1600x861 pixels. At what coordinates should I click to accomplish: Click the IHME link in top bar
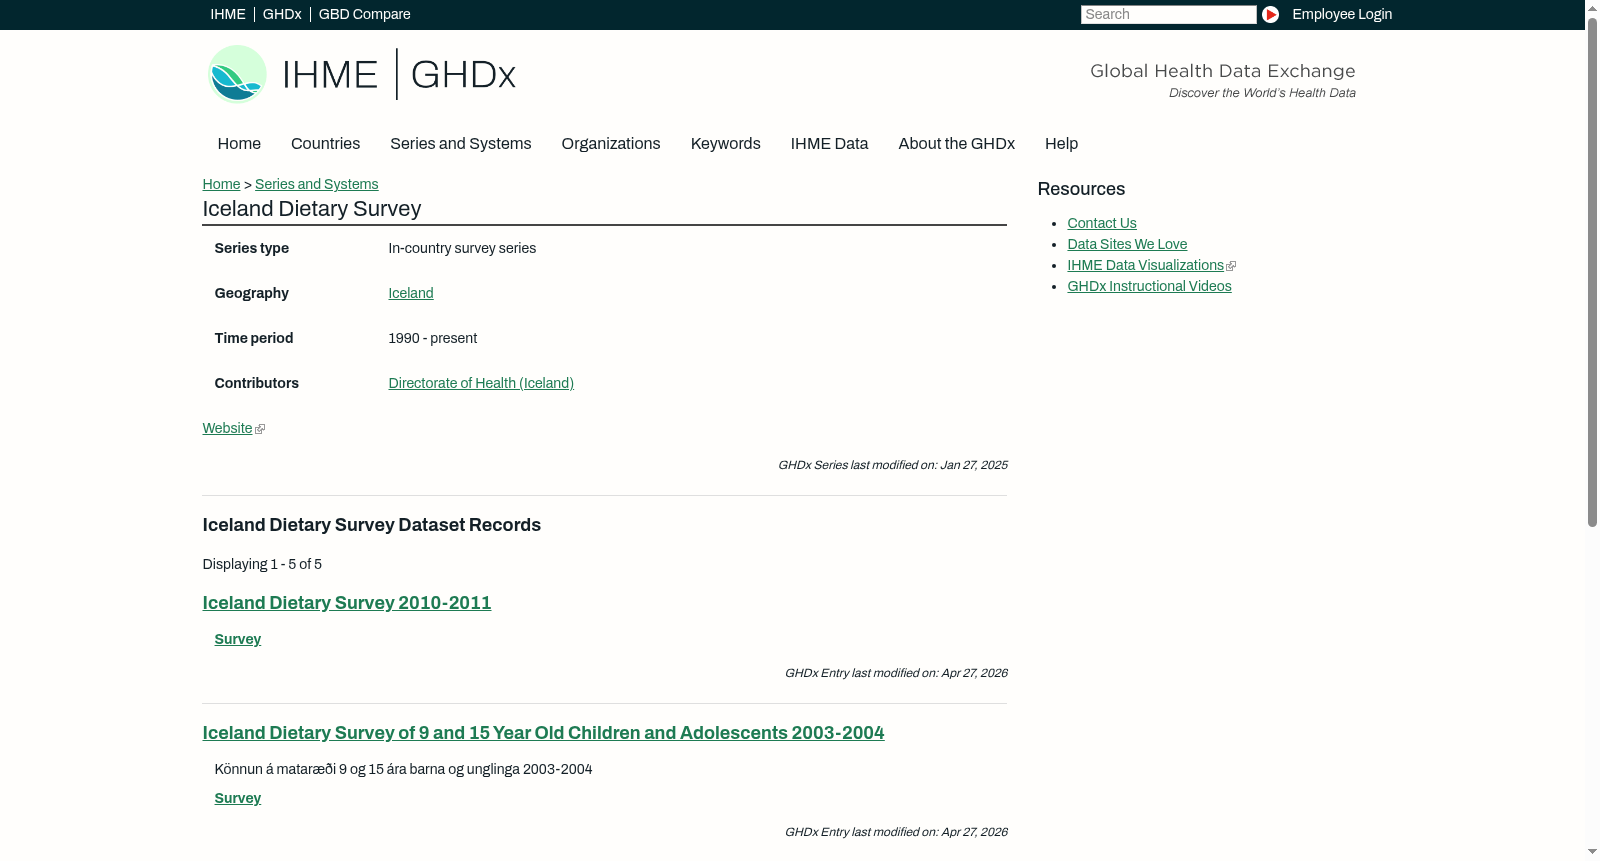point(228,14)
